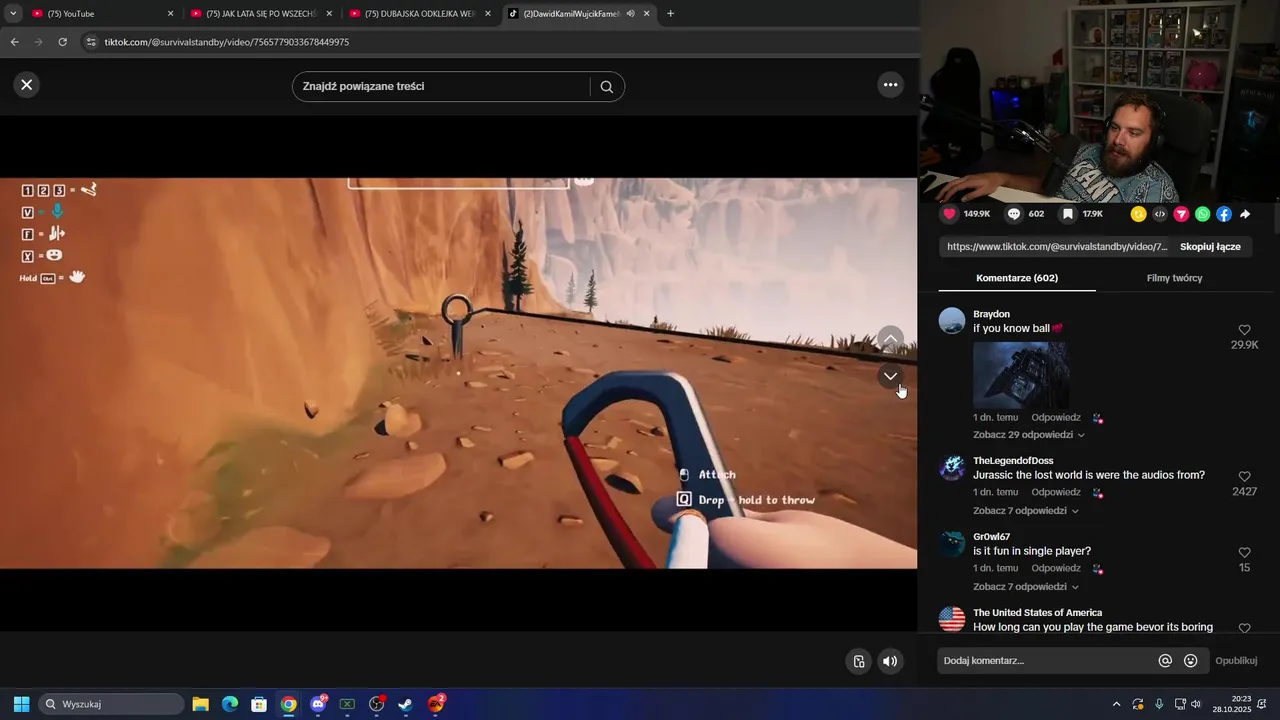This screenshot has height=720, width=1280.
Task: Expand Zobacz 7 odpowiedzi under TheLegendofDoss
Action: (x=1025, y=511)
